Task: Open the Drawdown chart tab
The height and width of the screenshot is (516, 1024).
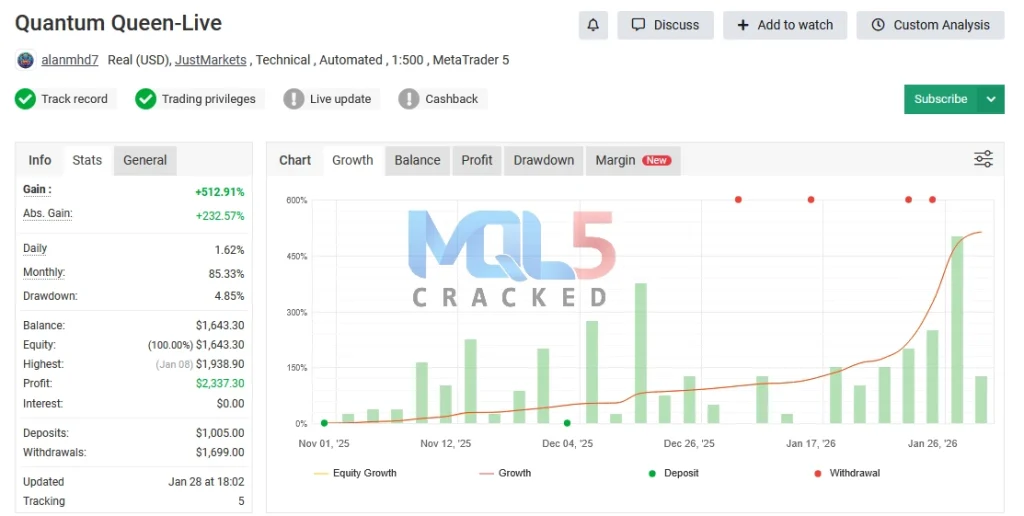Action: click(544, 160)
